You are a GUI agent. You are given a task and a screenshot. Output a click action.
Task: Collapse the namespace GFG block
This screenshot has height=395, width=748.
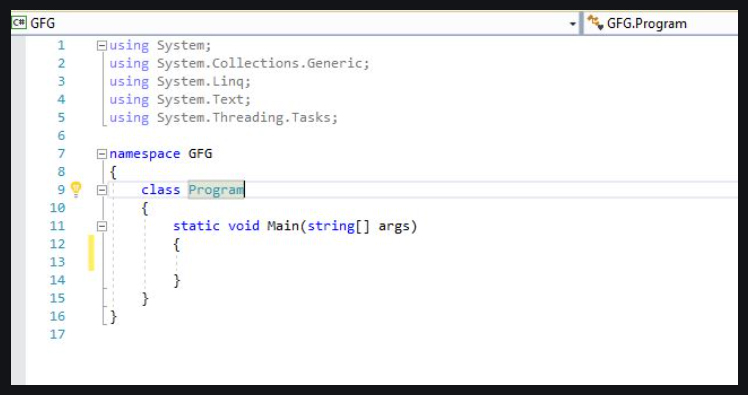102,154
